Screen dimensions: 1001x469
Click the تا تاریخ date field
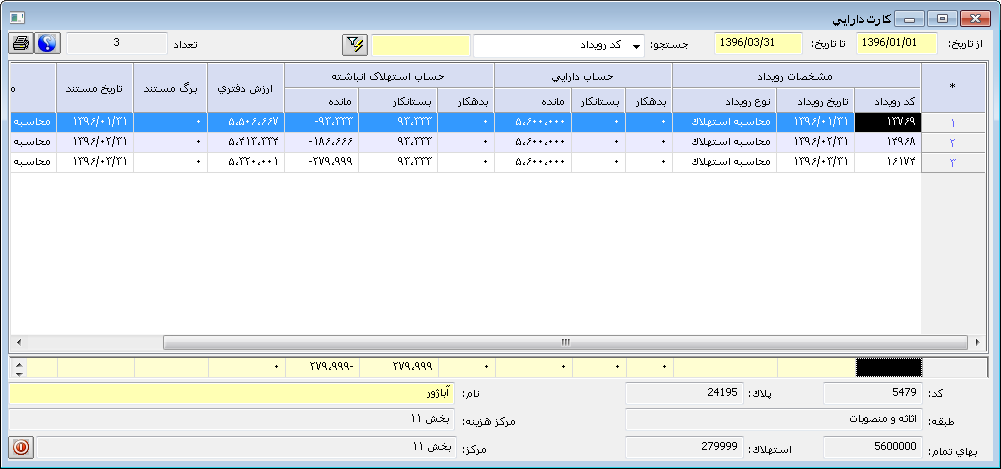758,44
